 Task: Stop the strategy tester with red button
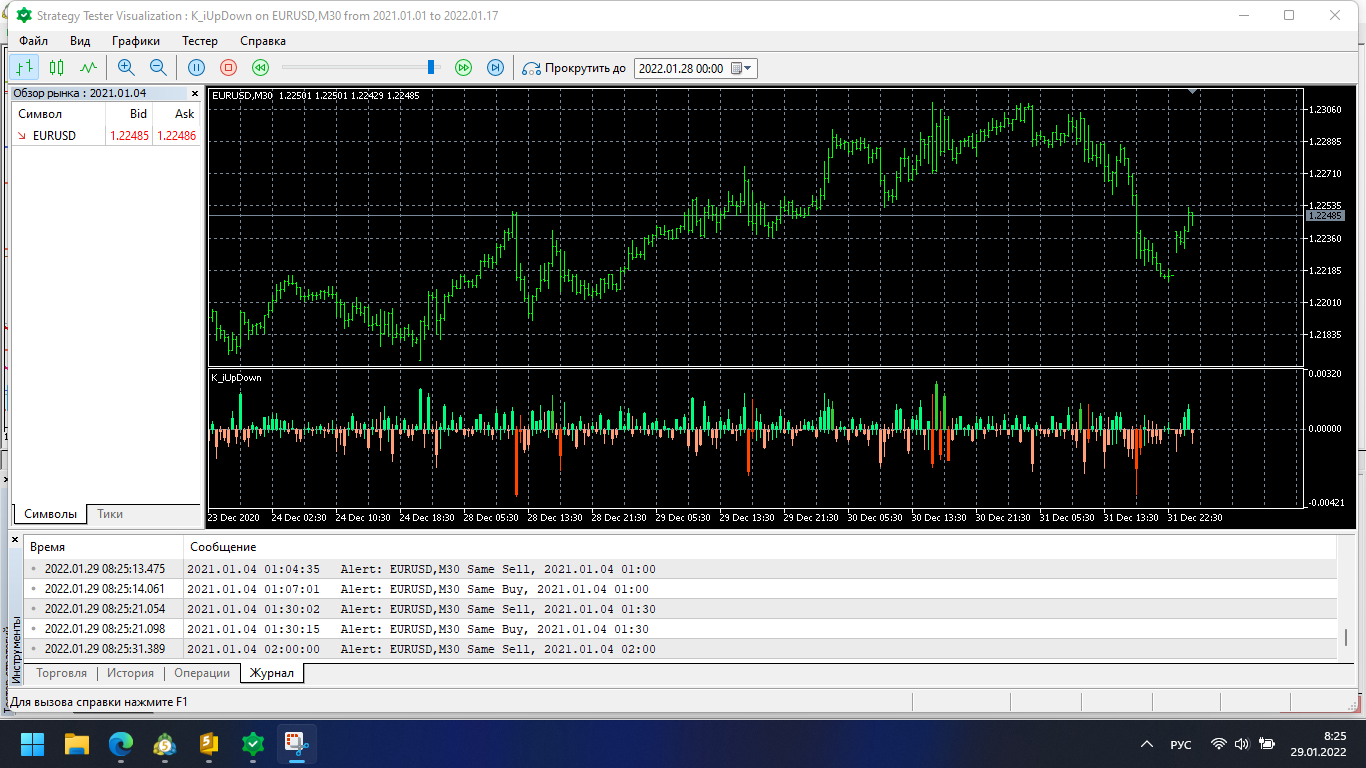tap(228, 68)
